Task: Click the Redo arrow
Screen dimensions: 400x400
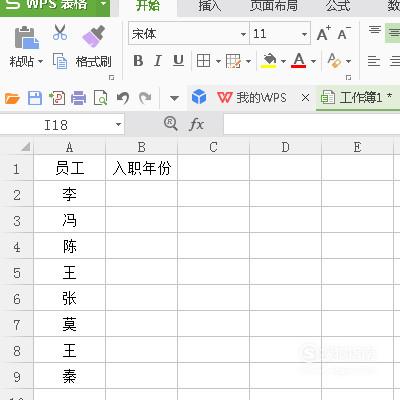Action: pos(145,98)
